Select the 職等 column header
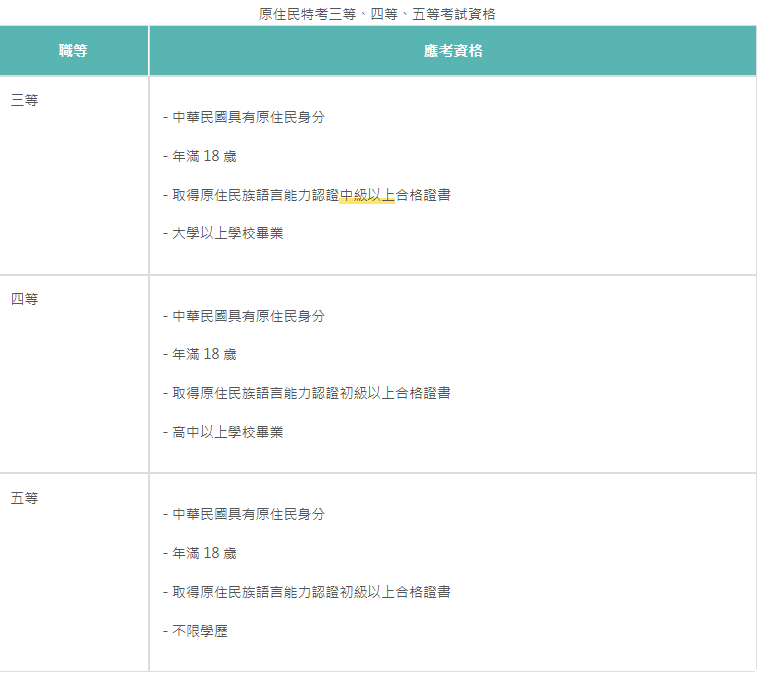The image size is (759, 675). point(74,50)
